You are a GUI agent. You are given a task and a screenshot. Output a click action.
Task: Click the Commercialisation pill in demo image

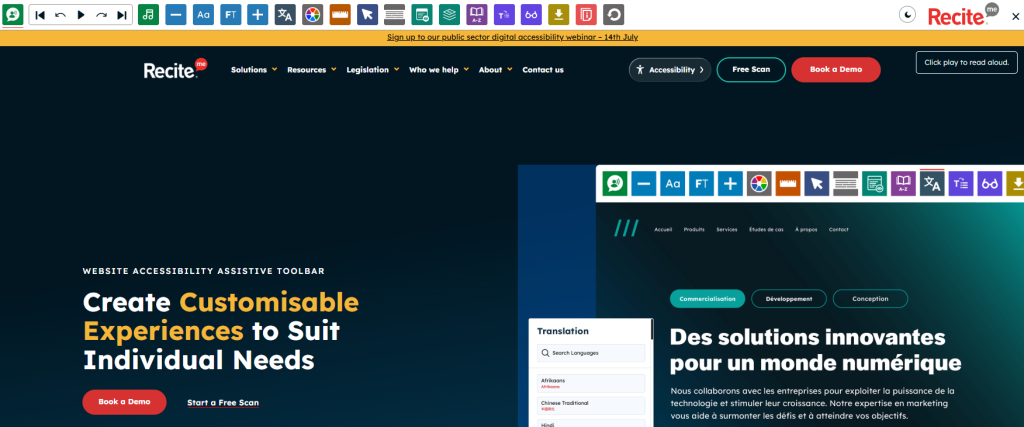point(707,299)
